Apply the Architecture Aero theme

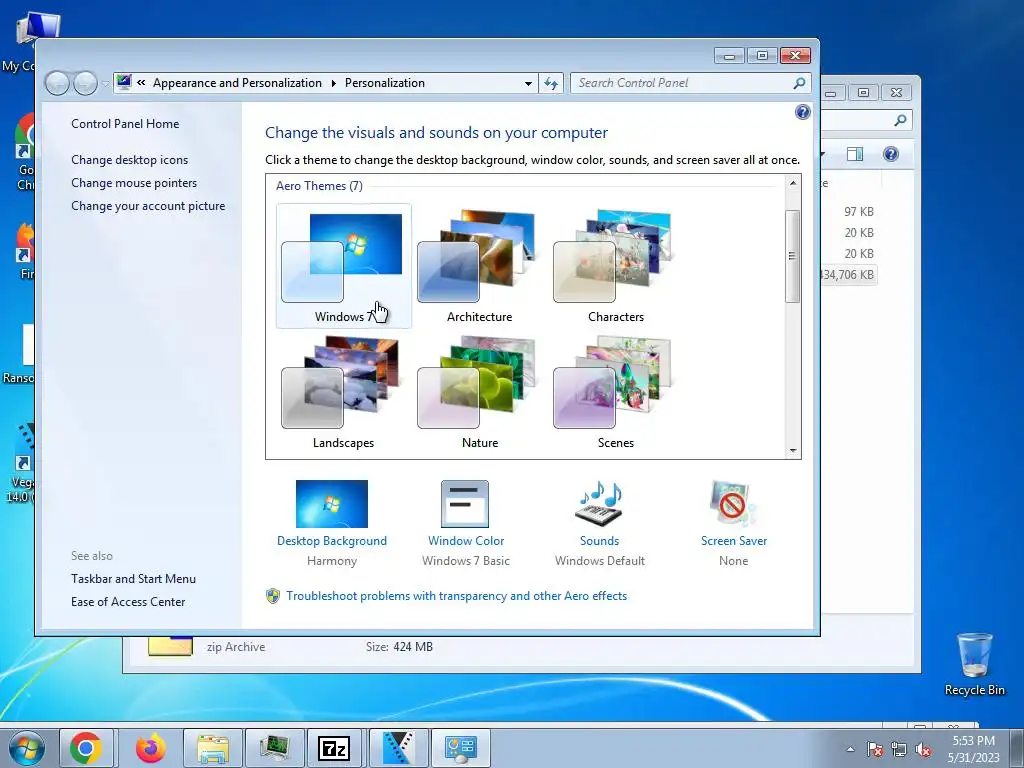(x=479, y=265)
